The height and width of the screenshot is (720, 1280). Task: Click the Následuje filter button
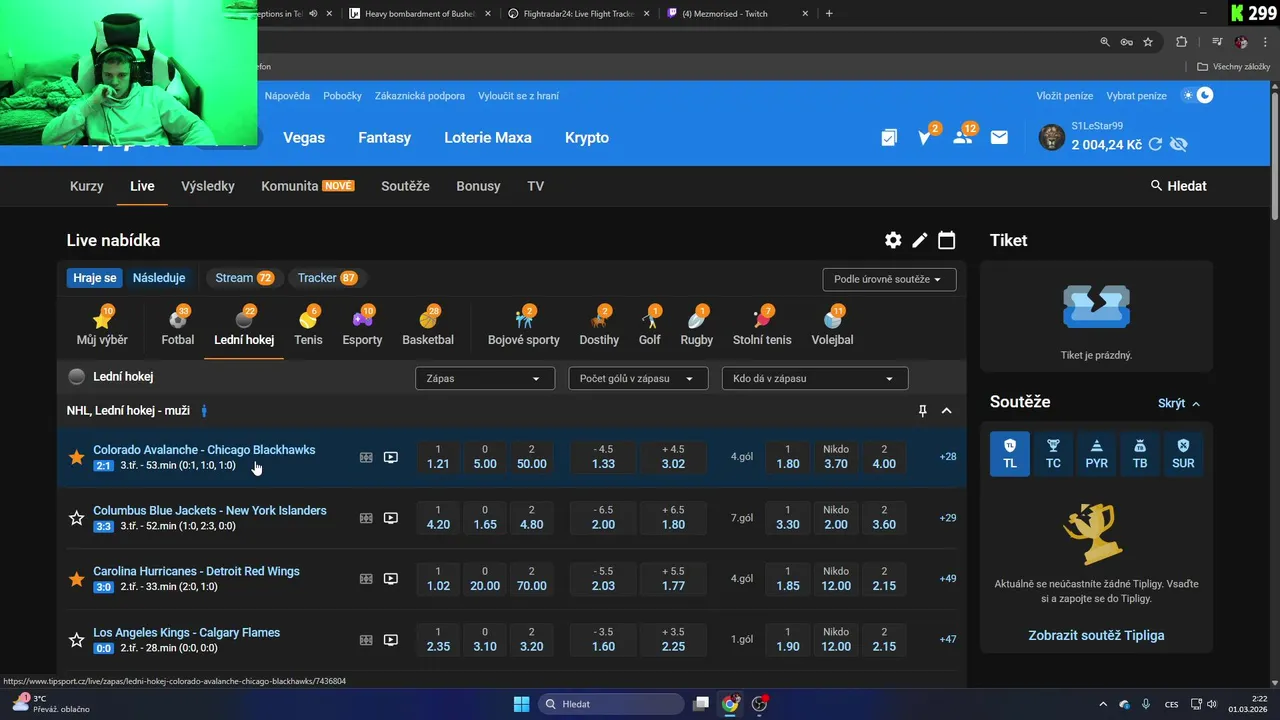159,278
